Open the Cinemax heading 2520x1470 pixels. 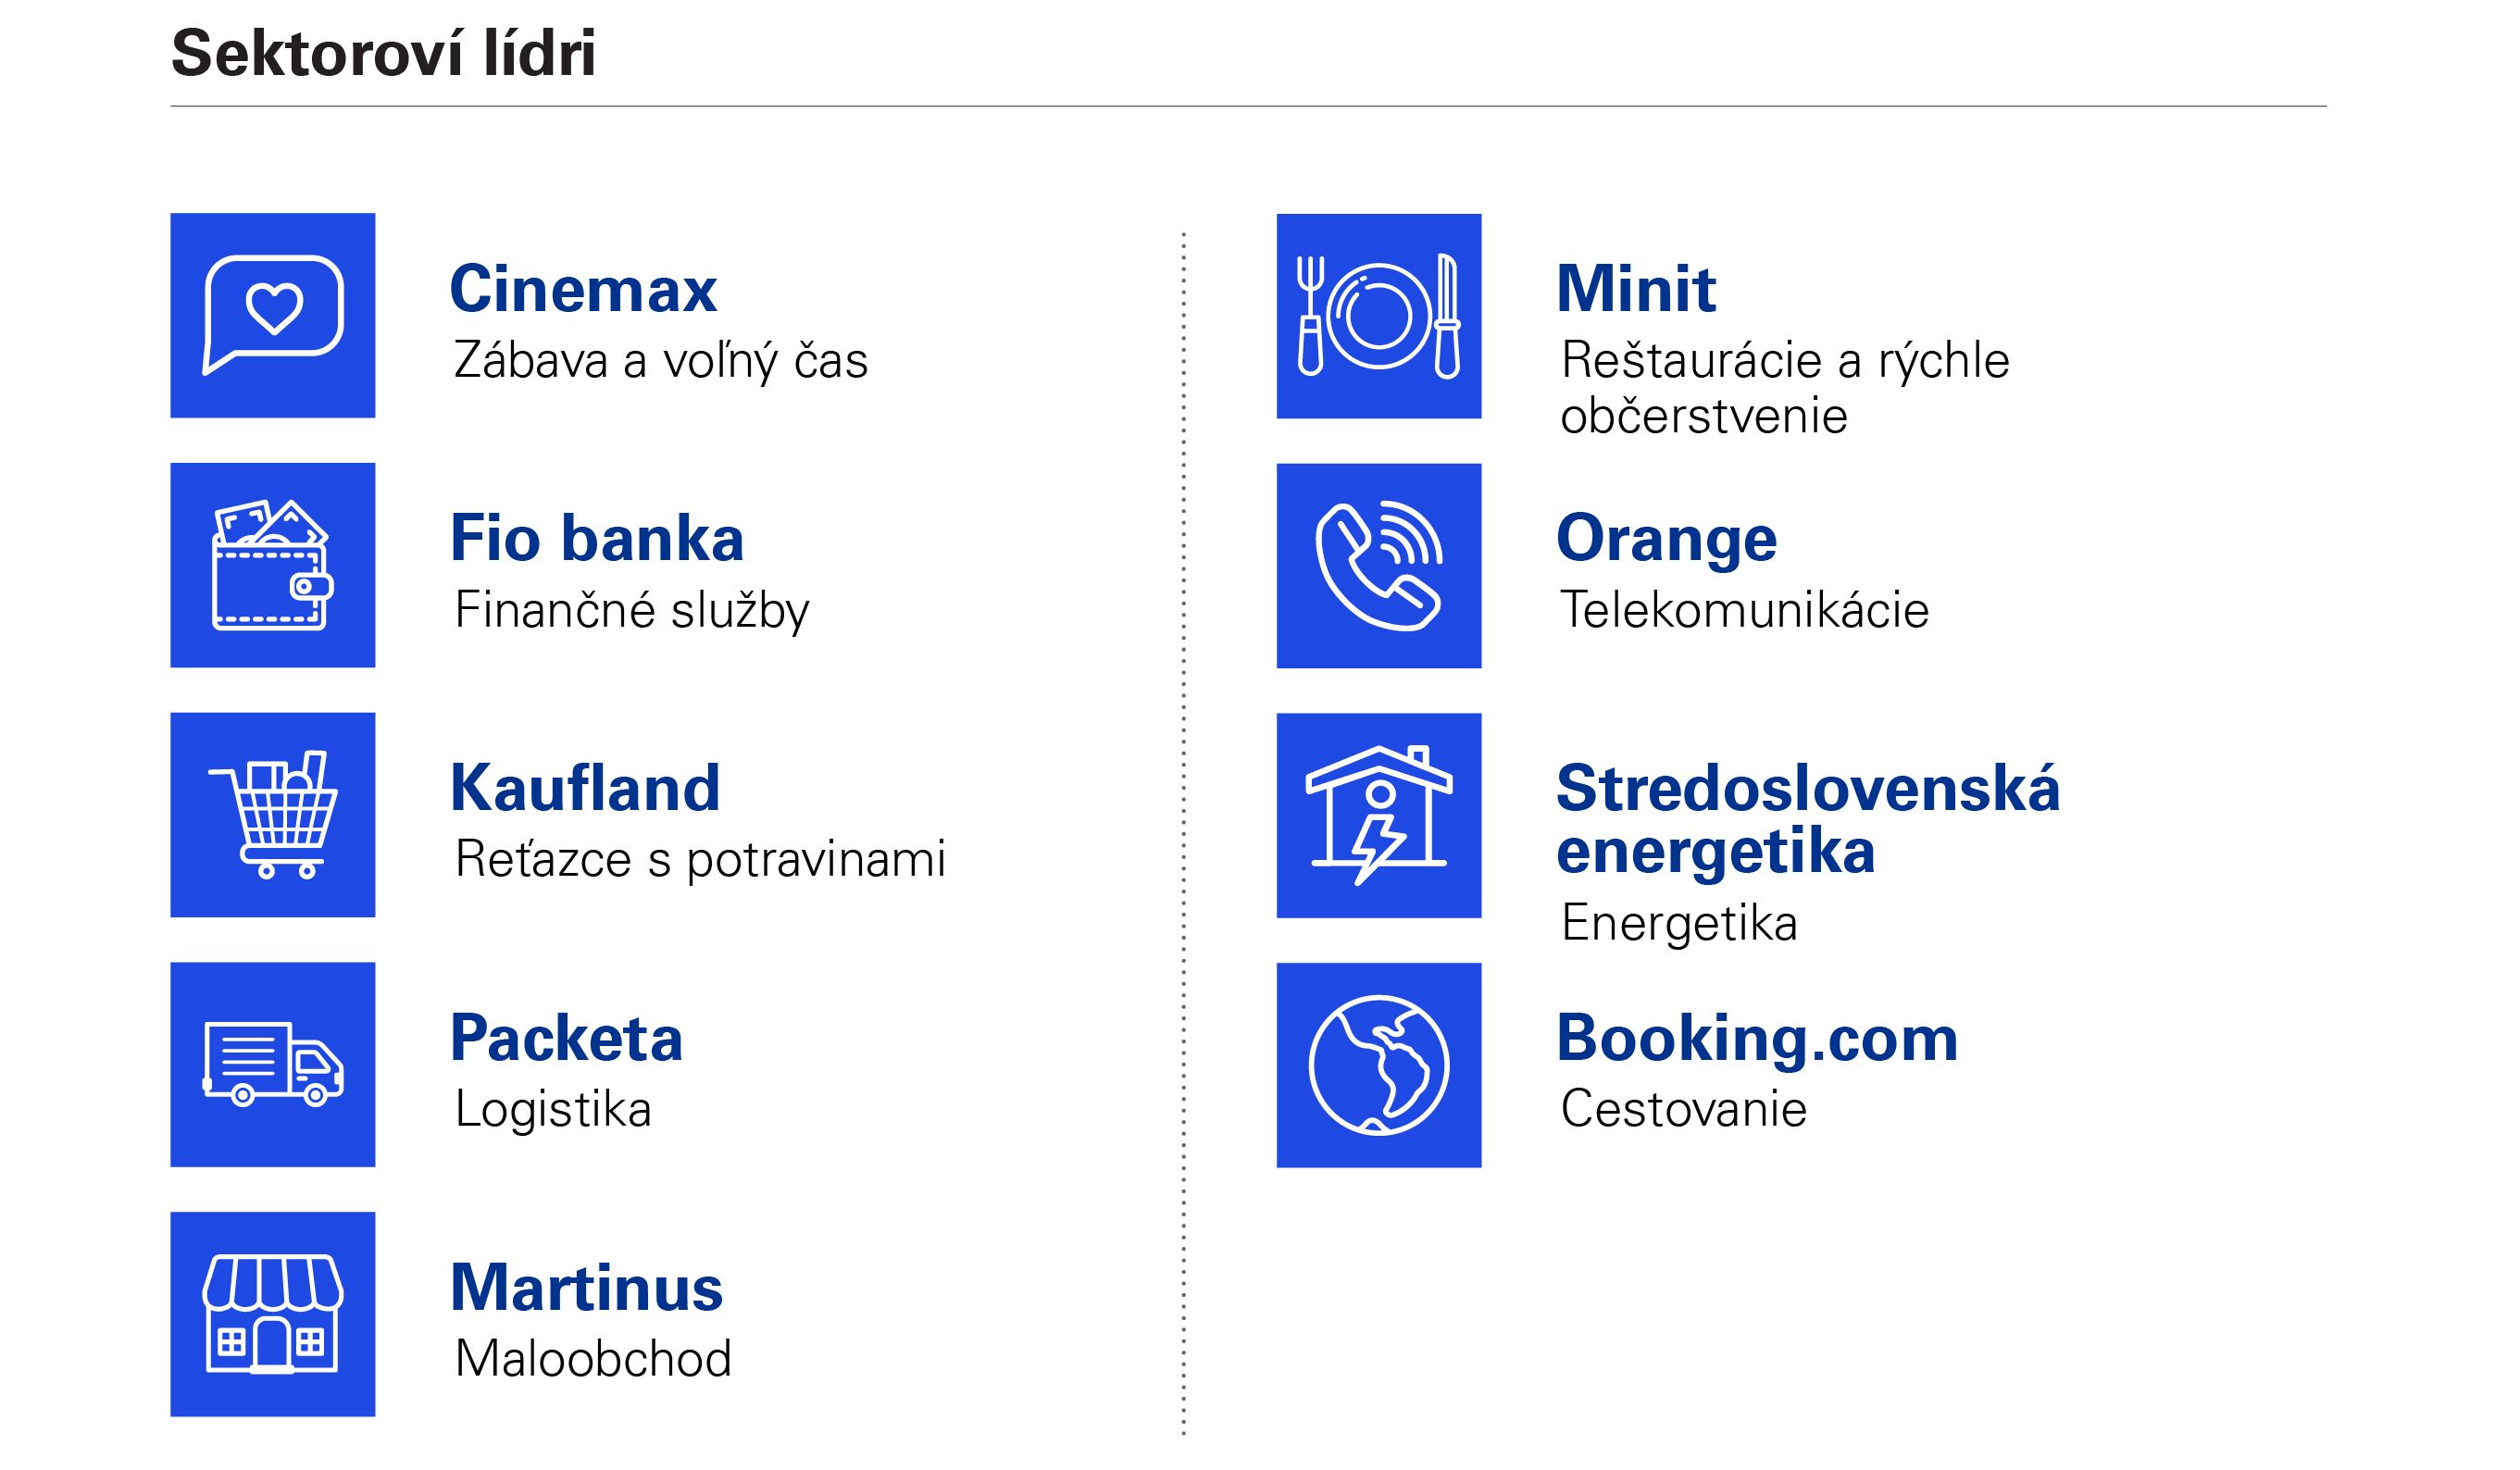tap(583, 289)
